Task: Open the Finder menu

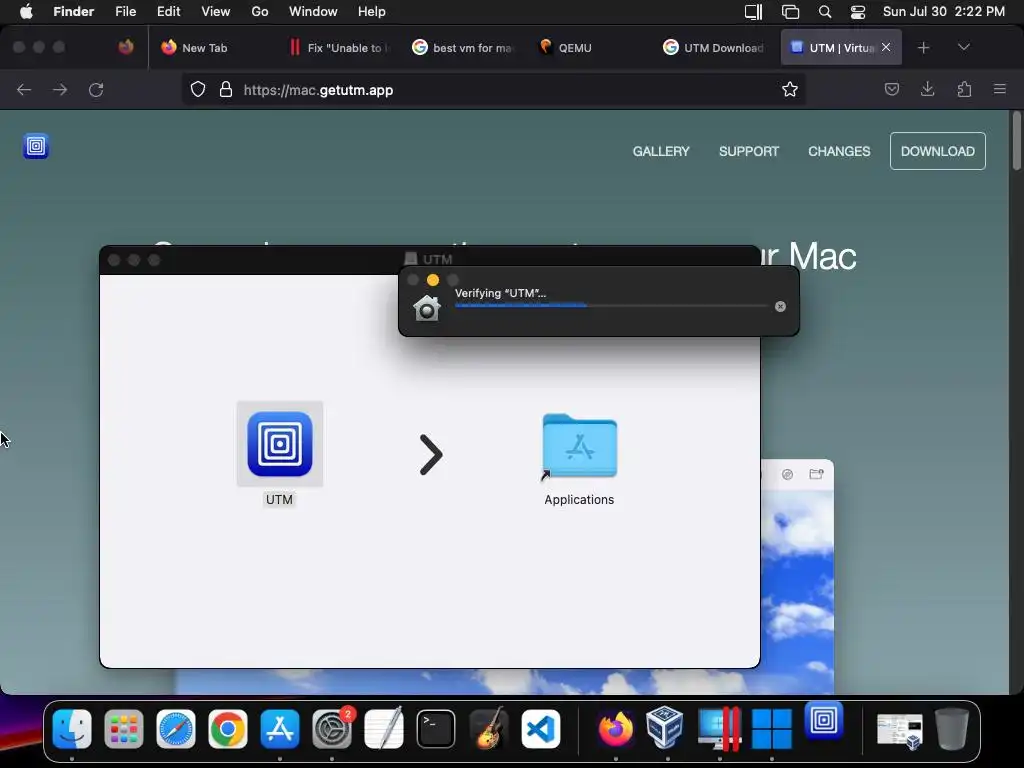Action: click(73, 12)
